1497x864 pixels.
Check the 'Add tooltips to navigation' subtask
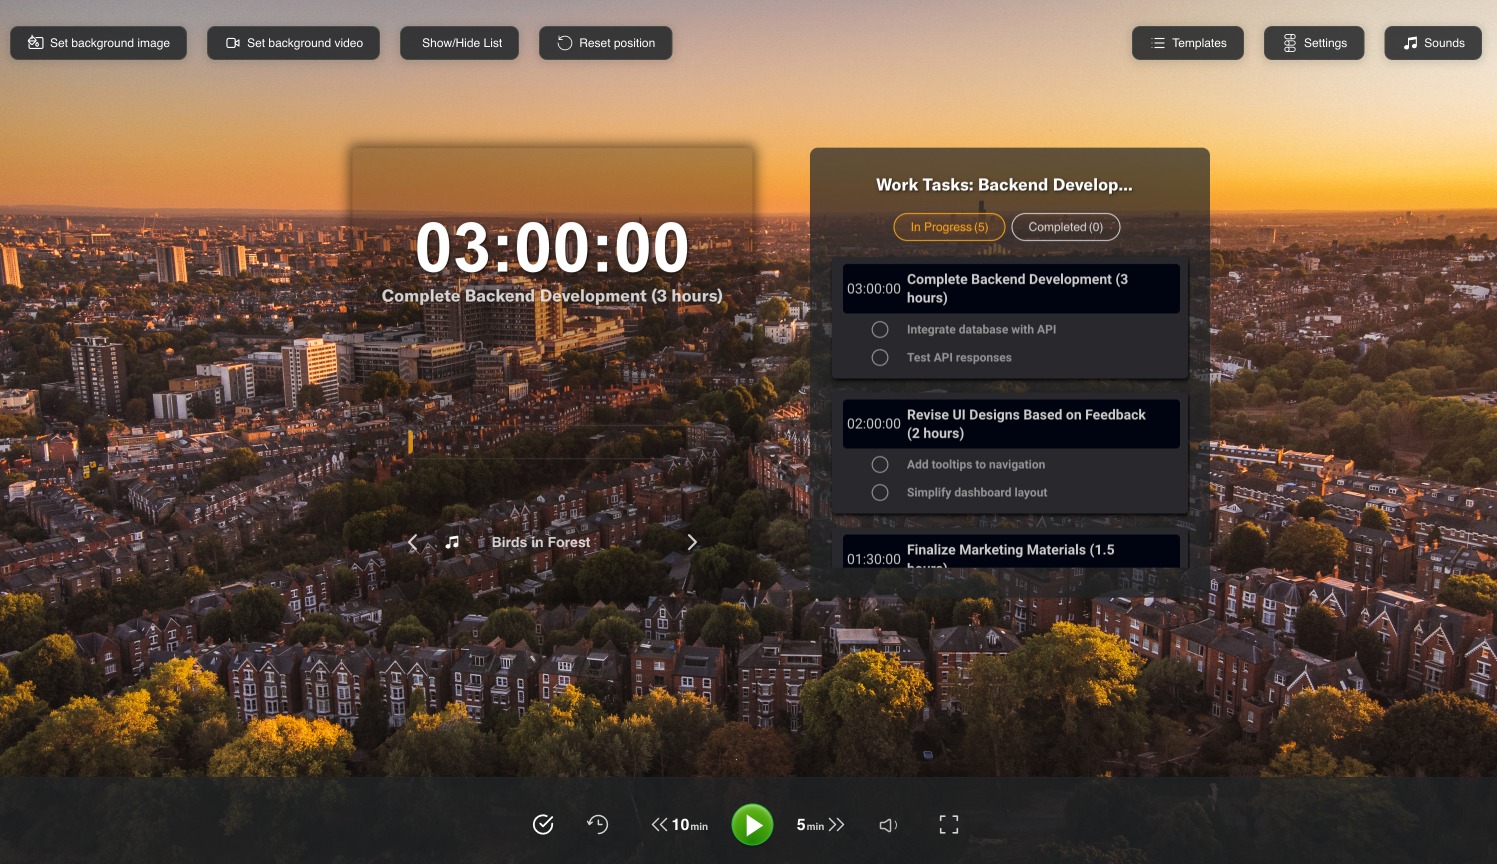point(879,464)
